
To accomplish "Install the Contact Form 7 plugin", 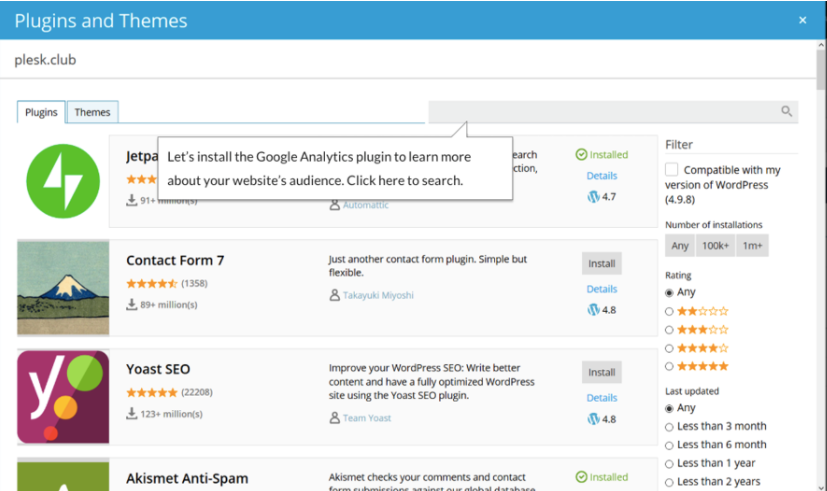I will [x=602, y=264].
